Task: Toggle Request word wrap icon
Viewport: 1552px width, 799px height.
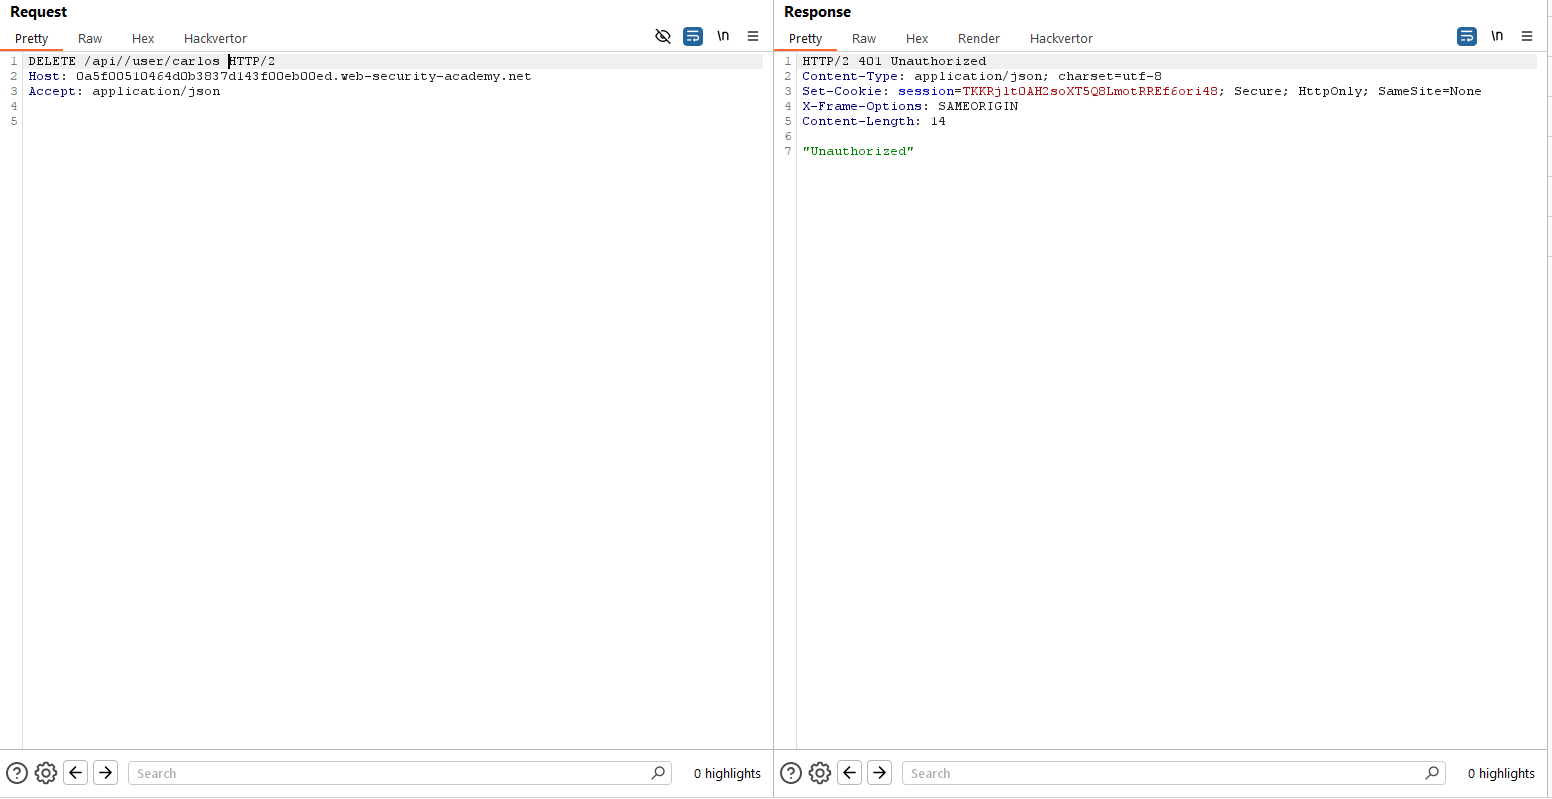Action: pos(693,36)
